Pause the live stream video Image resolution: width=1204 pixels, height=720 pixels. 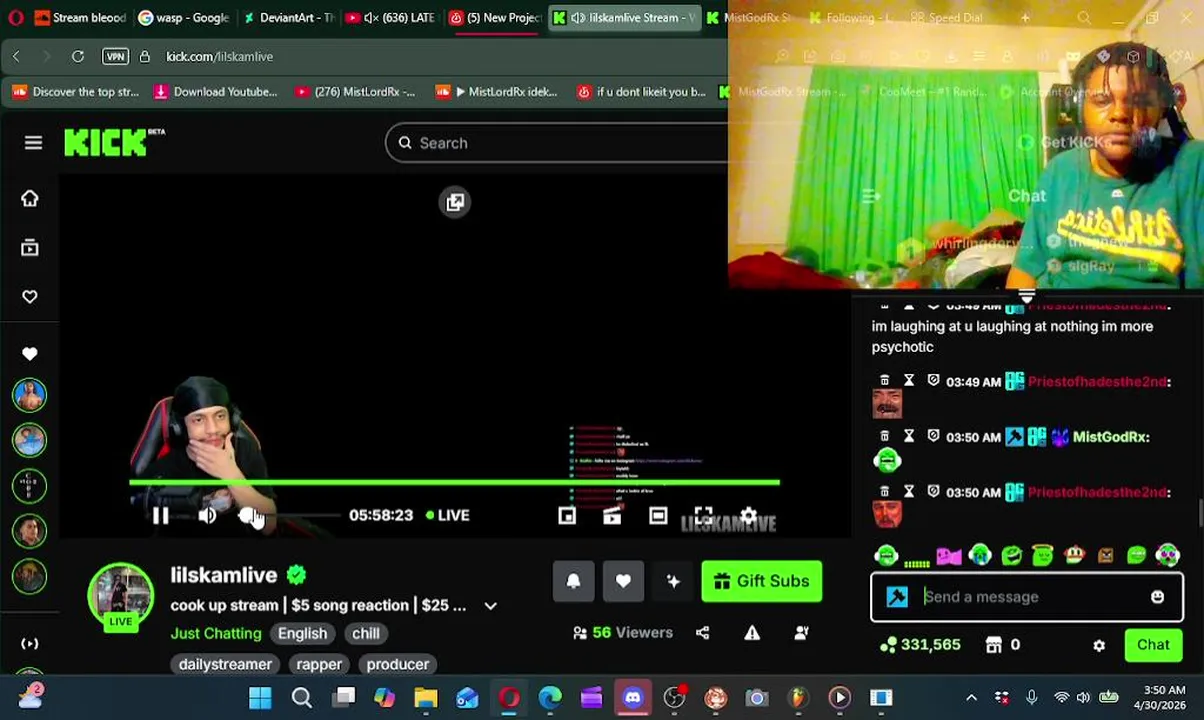click(160, 515)
